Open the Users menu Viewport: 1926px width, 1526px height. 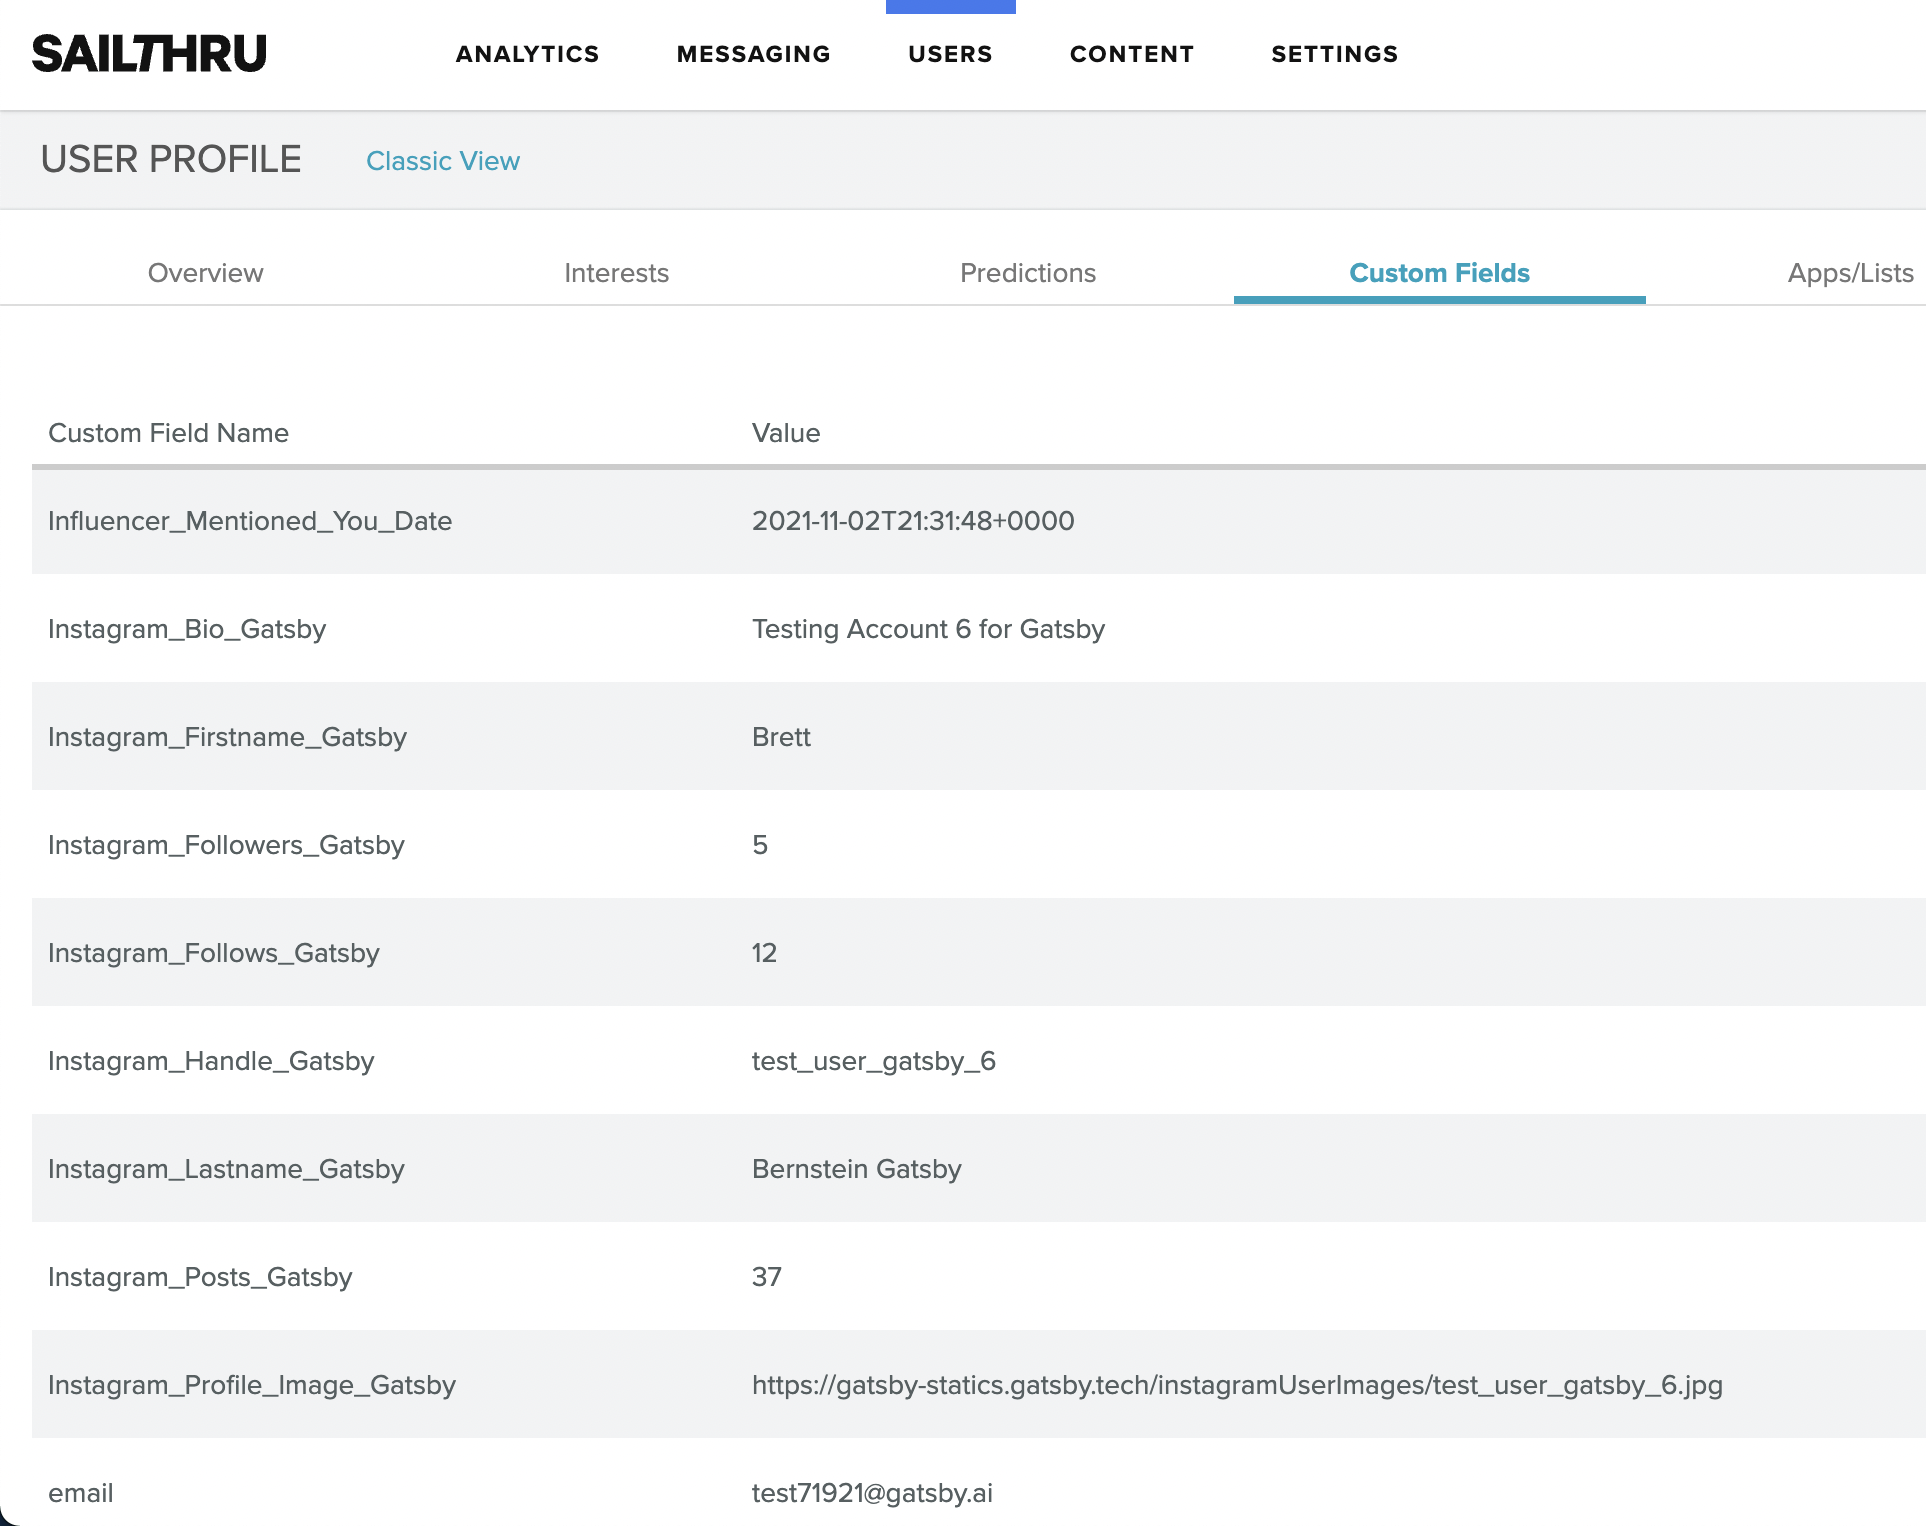pyautogui.click(x=950, y=54)
